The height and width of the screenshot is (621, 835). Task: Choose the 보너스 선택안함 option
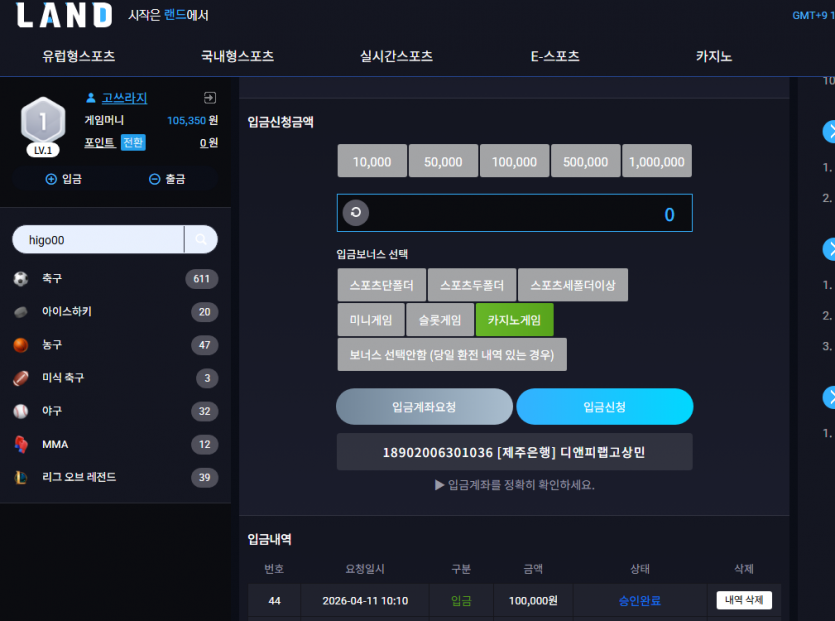(x=452, y=354)
